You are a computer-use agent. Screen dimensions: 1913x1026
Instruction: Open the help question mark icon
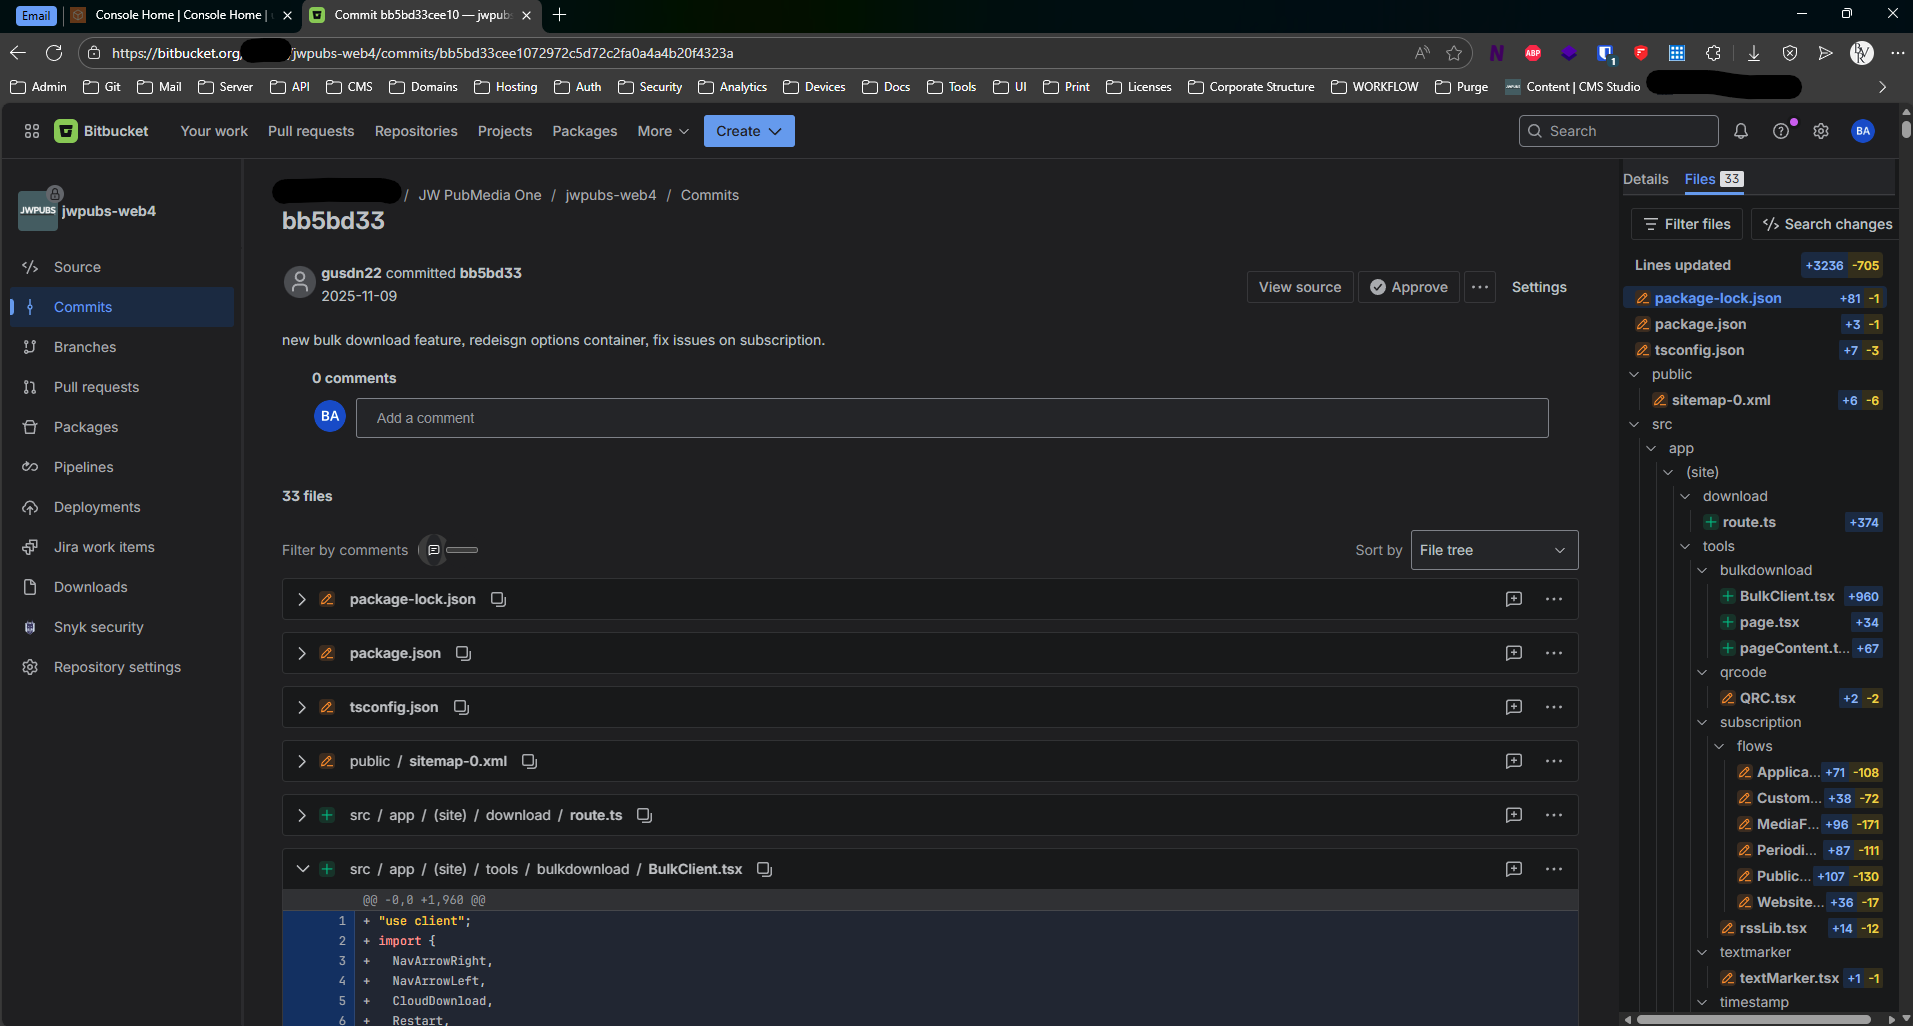(1781, 131)
